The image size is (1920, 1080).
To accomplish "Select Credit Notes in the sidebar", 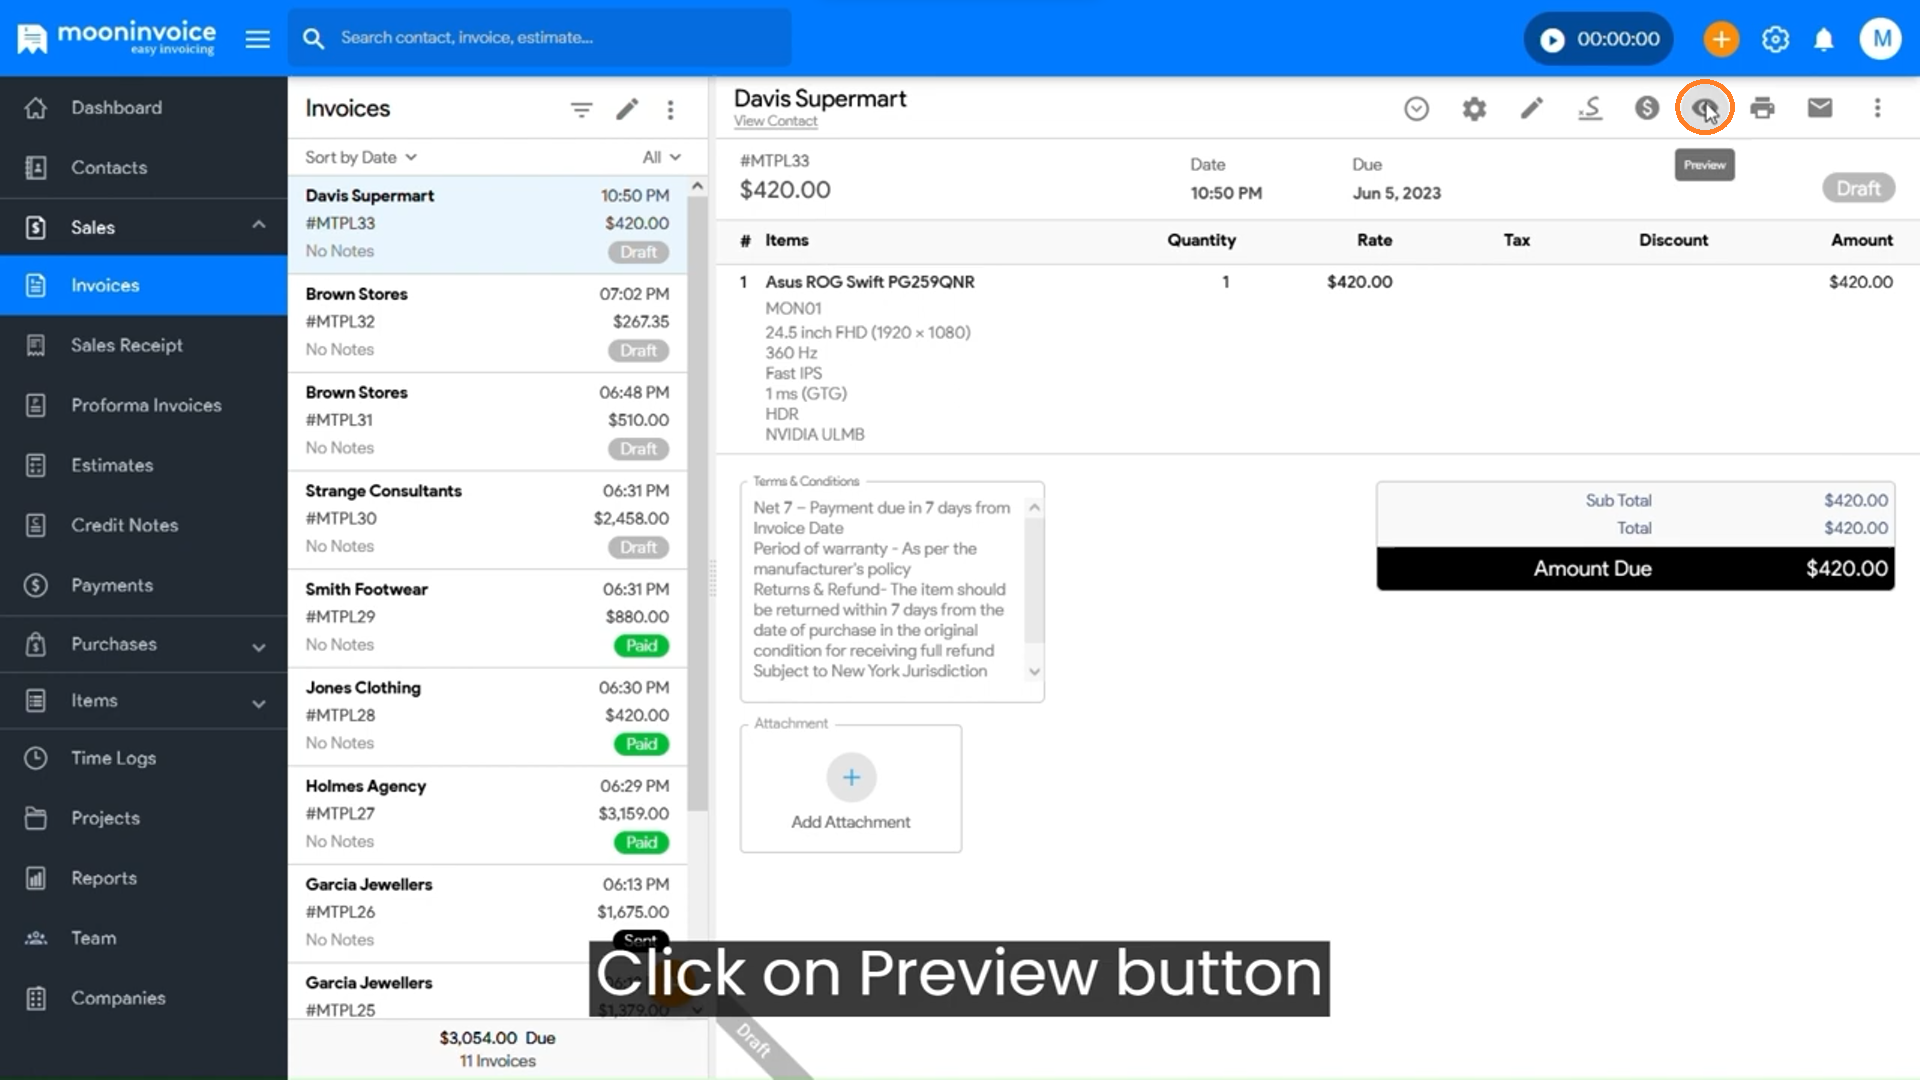I will tap(125, 525).
